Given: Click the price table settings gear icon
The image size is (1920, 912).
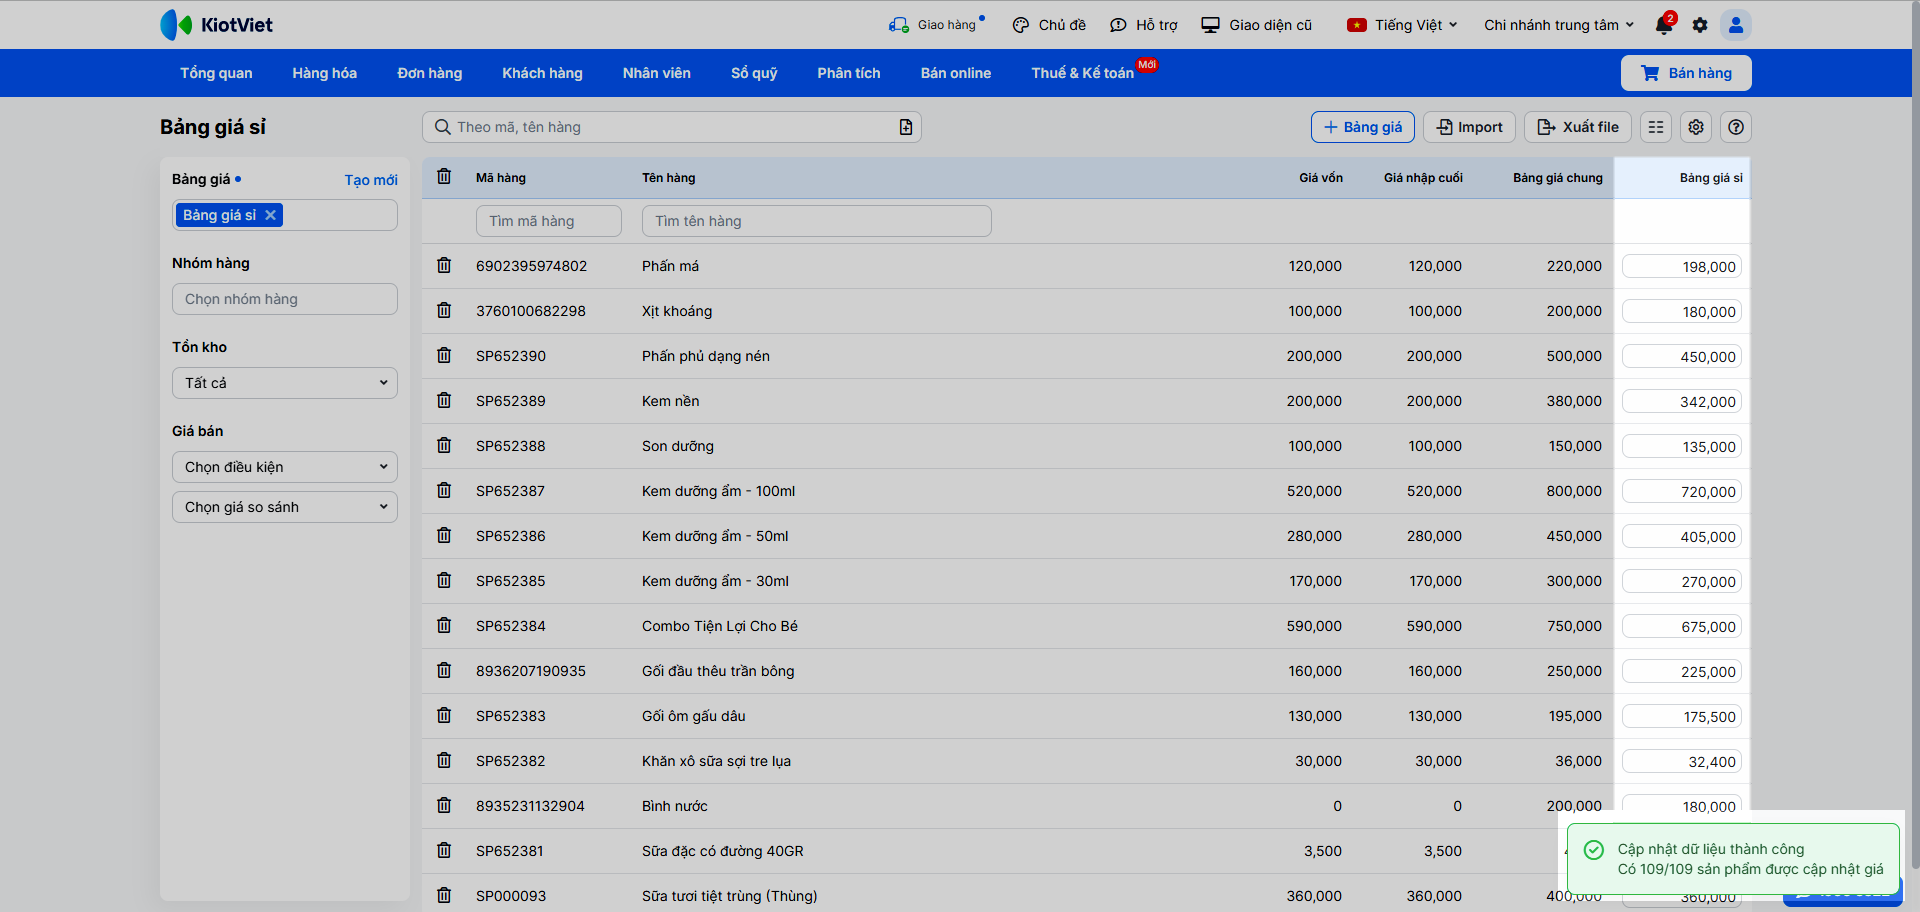Looking at the screenshot, I should coord(1696,127).
